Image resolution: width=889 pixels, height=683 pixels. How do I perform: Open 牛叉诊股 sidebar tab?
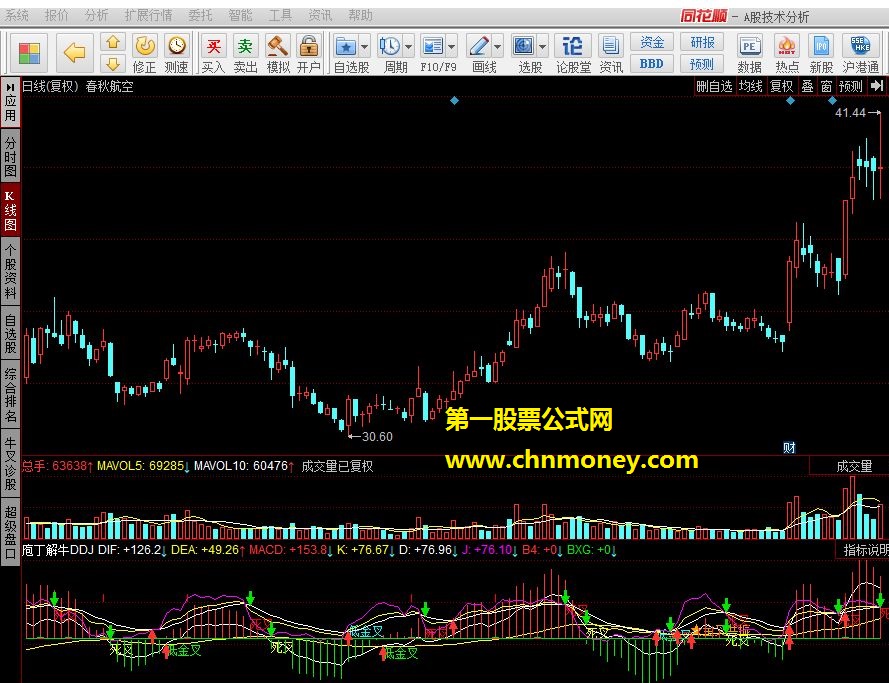[10, 464]
